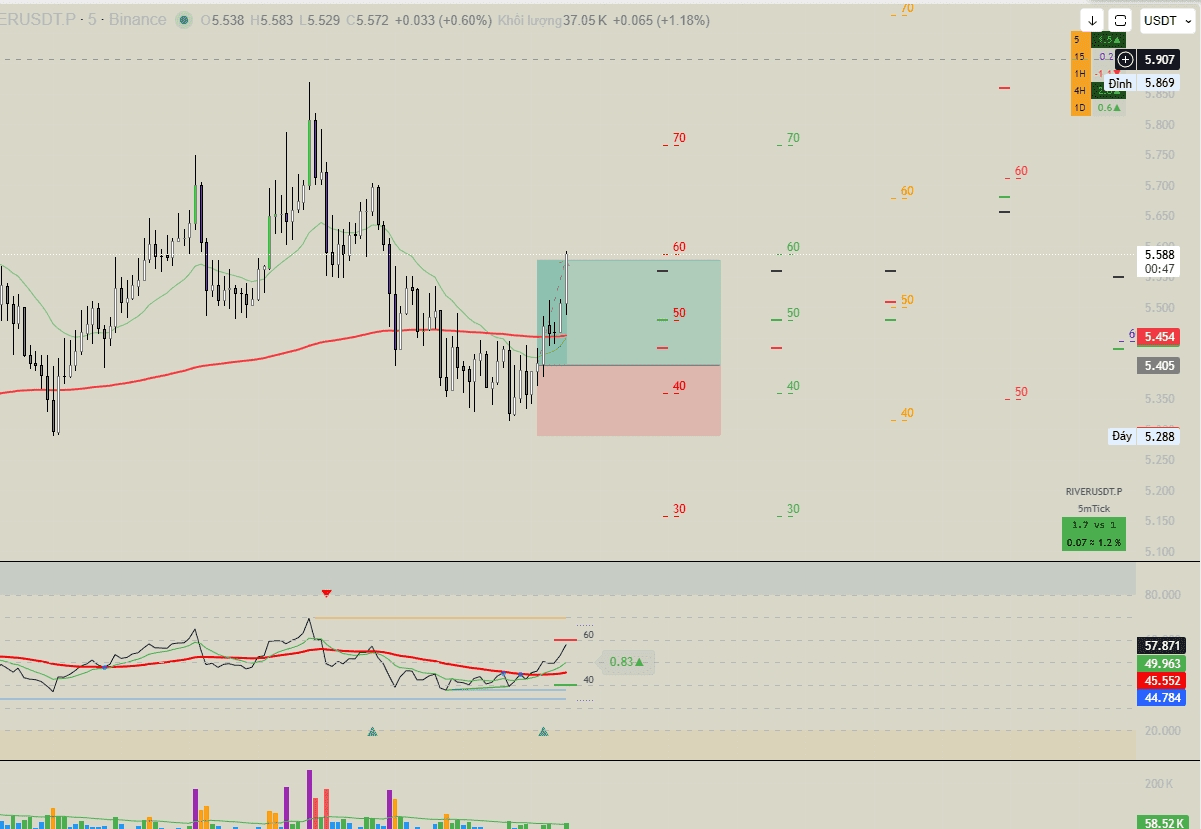
Task: Click the plus icon beside 5.907 price
Action: [1125, 59]
